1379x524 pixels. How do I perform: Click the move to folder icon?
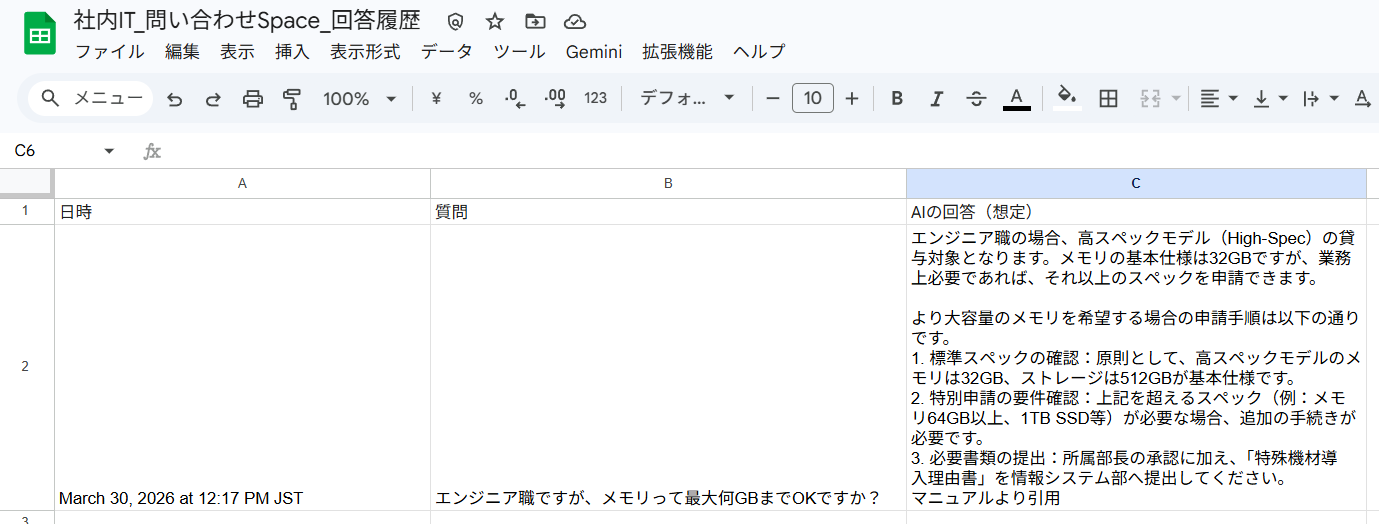535,22
